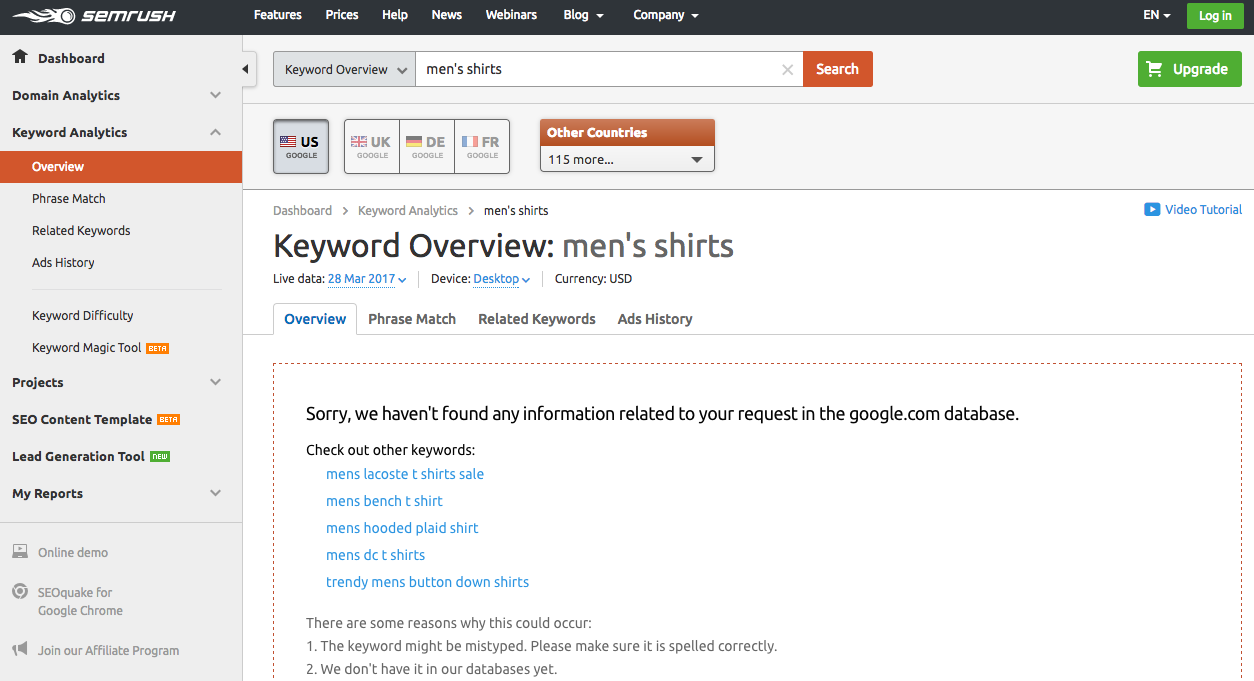Screen dimensions: 1254x681
Task: Click the 'mens hooded plaid shirt' link
Action: 402,529
